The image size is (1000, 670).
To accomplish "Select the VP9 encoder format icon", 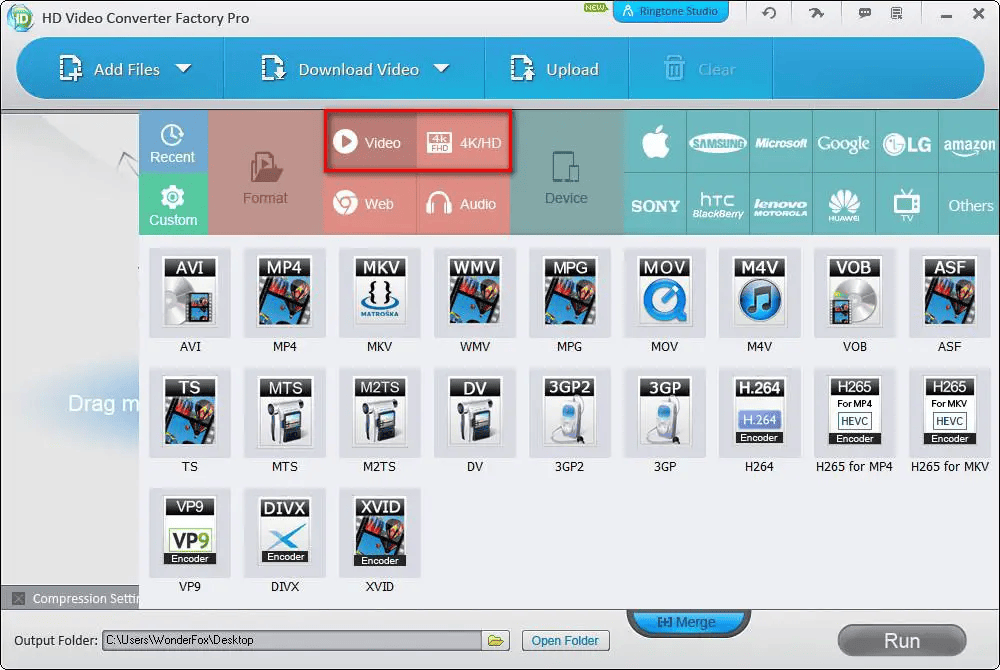I will click(x=189, y=532).
